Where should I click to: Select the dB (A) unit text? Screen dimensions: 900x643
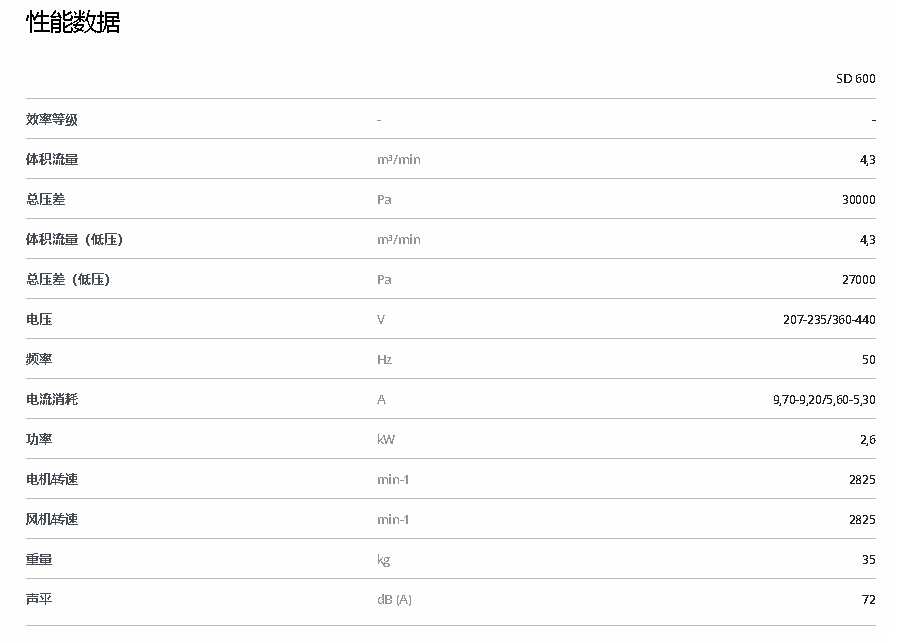coord(394,600)
